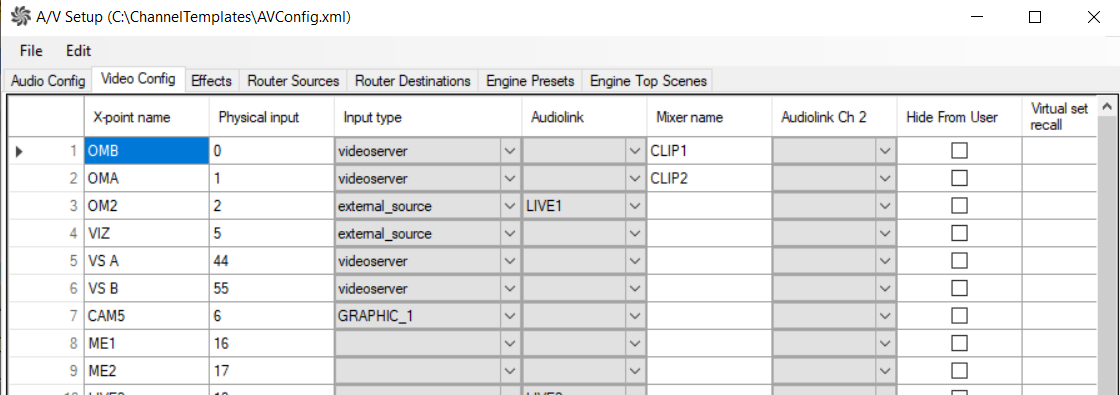The height and width of the screenshot is (395, 1120).
Task: Click the row selector arrow for row 1
Action: (19, 151)
